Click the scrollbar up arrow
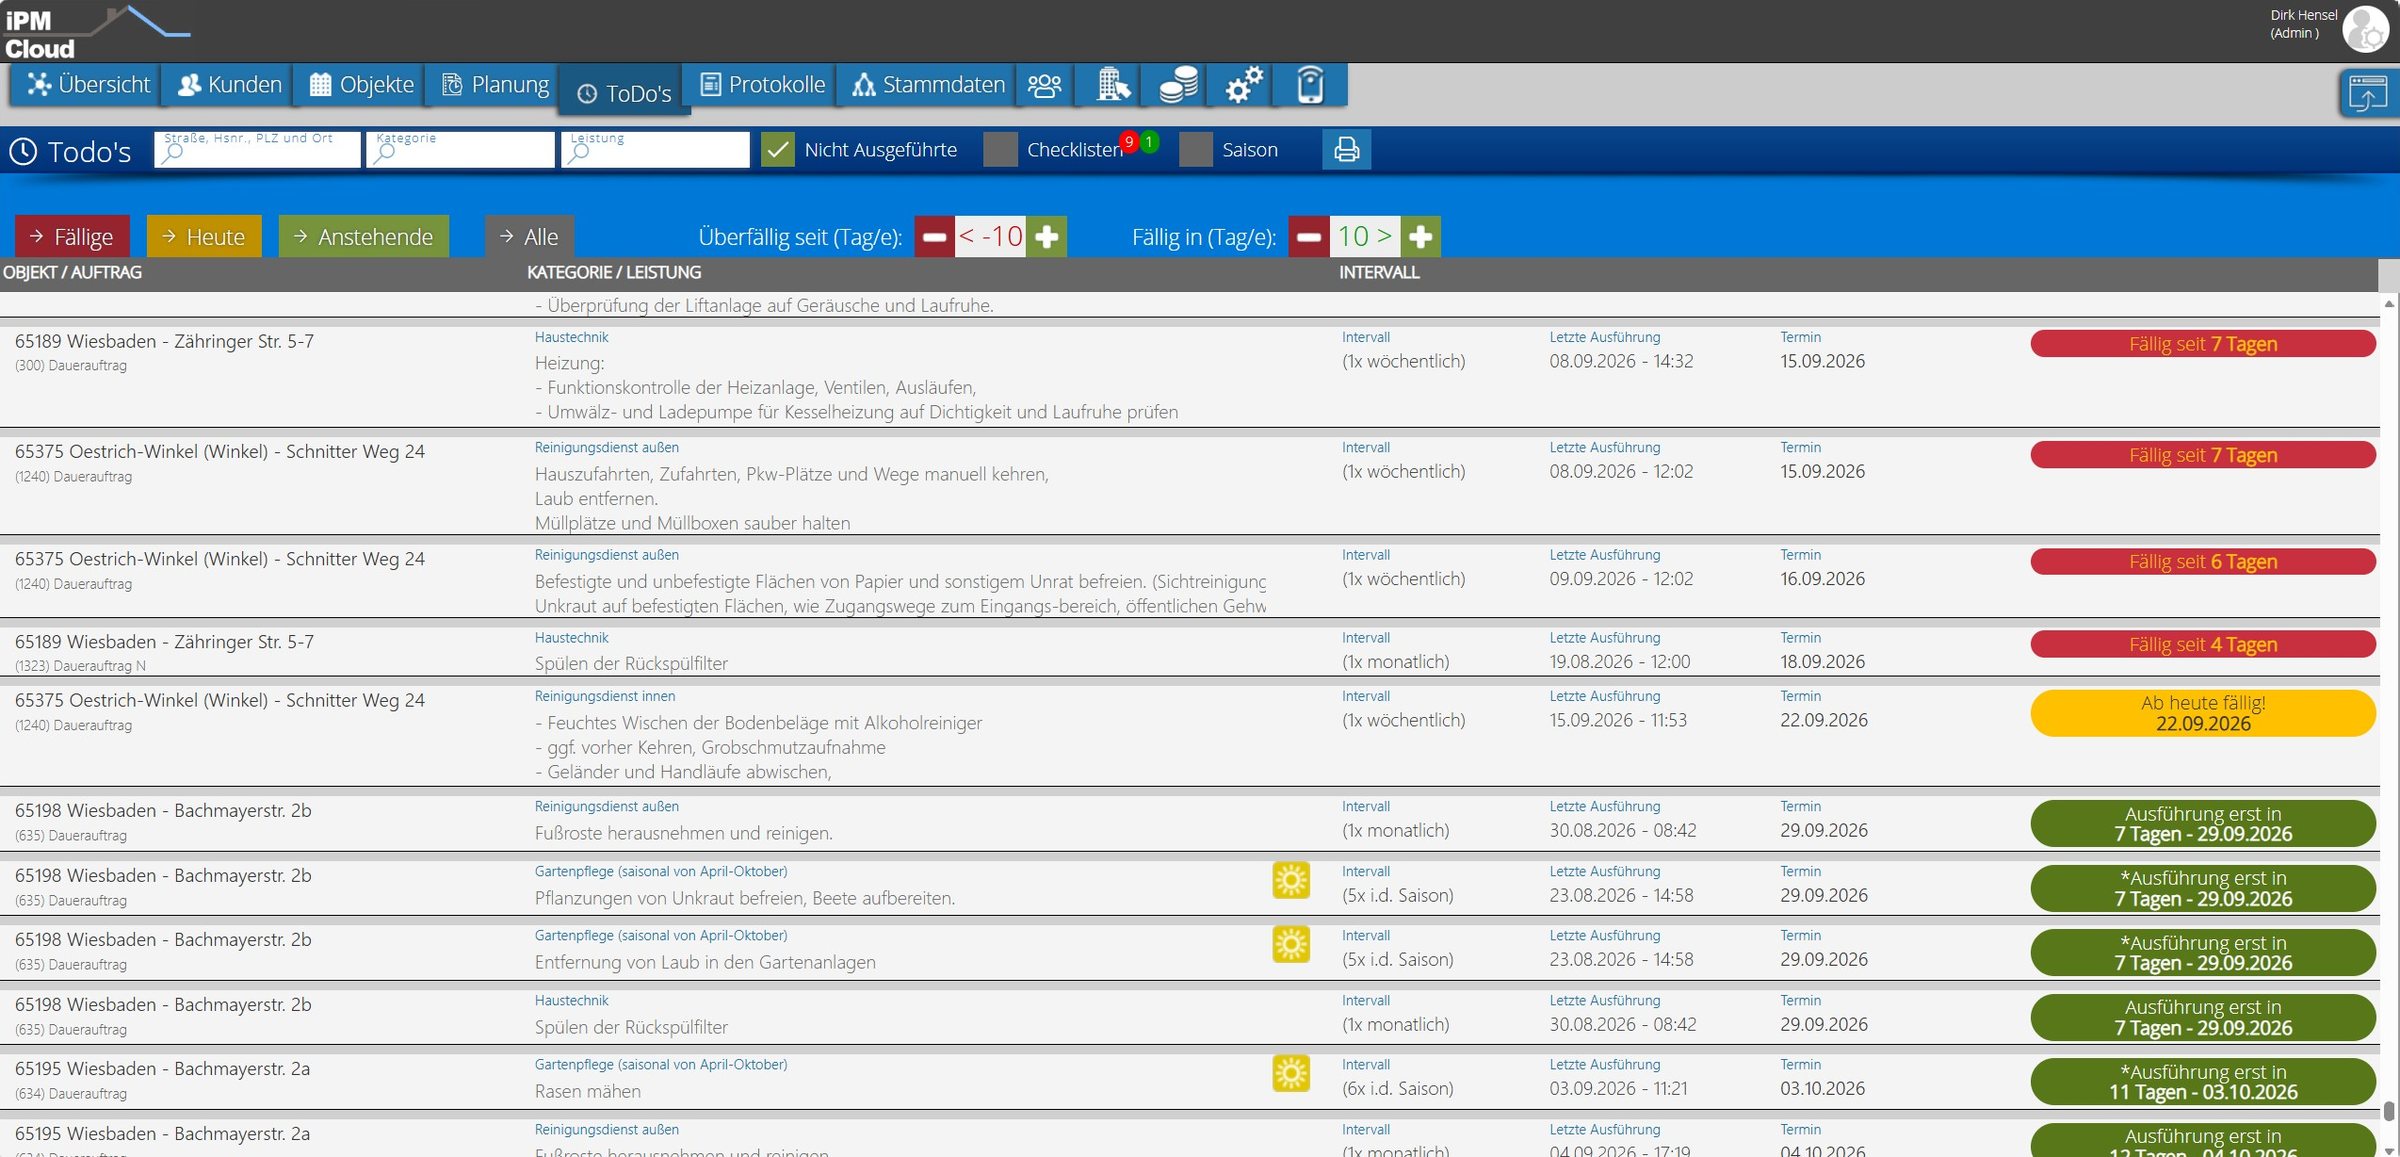2400x1157 pixels. point(2389,303)
